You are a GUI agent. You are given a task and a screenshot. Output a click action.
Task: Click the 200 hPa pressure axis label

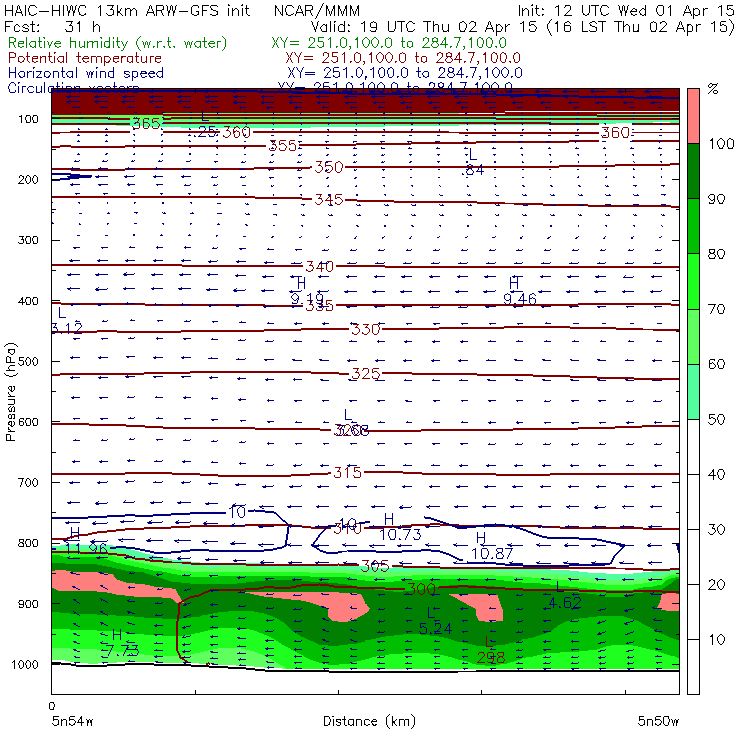(28, 179)
